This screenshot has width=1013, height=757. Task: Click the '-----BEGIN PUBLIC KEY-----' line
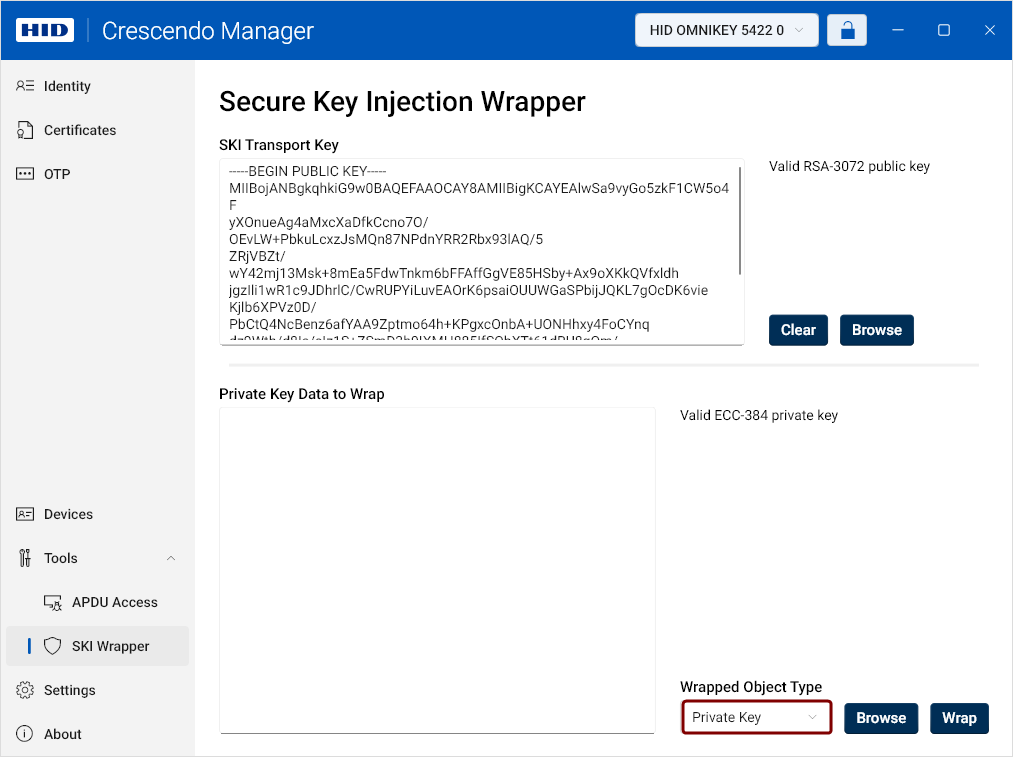(x=308, y=171)
